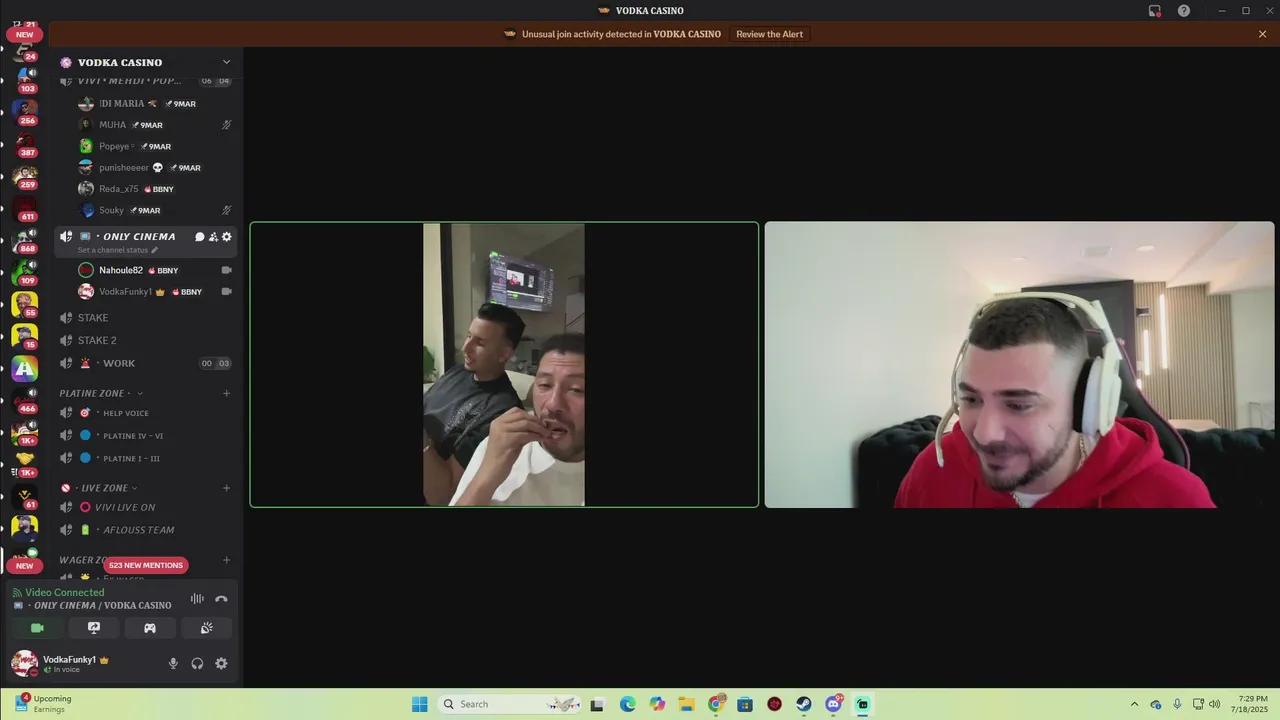
Task: Invite people to ONLY CINEMA channel
Action: [213, 237]
